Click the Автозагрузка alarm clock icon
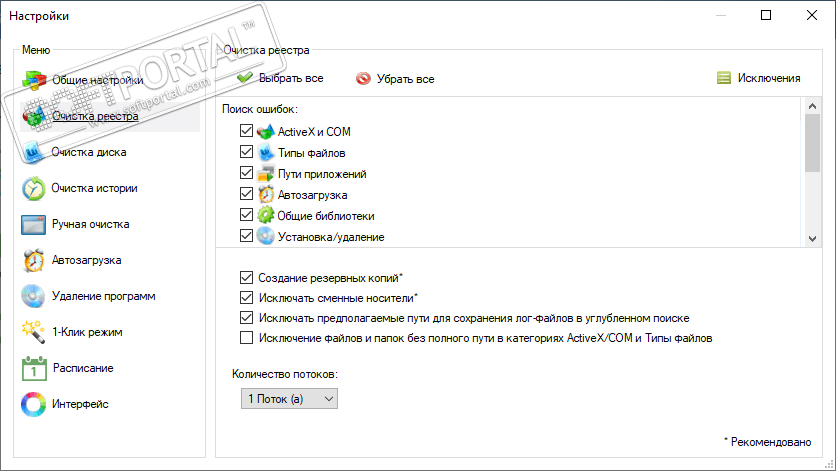The height and width of the screenshot is (471, 836). pyautogui.click(x=35, y=260)
